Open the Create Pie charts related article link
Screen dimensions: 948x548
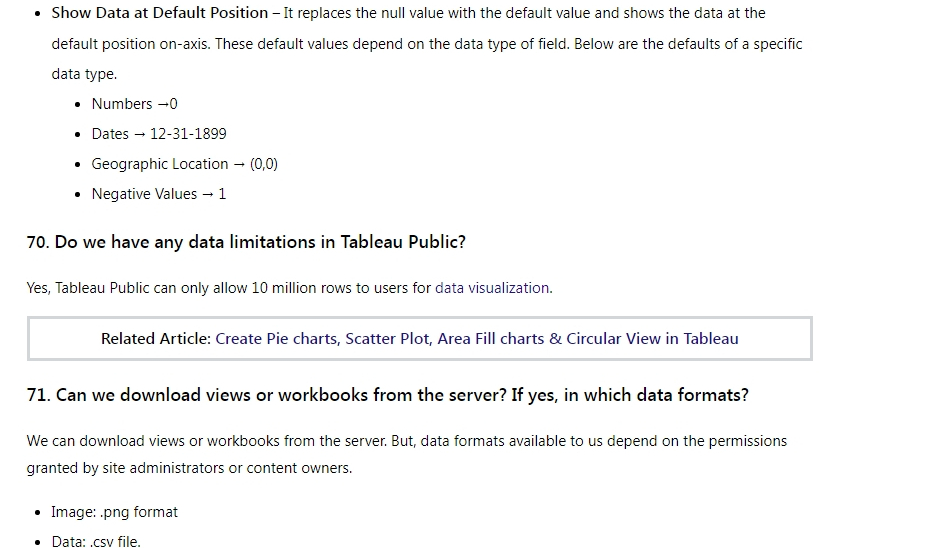(476, 339)
